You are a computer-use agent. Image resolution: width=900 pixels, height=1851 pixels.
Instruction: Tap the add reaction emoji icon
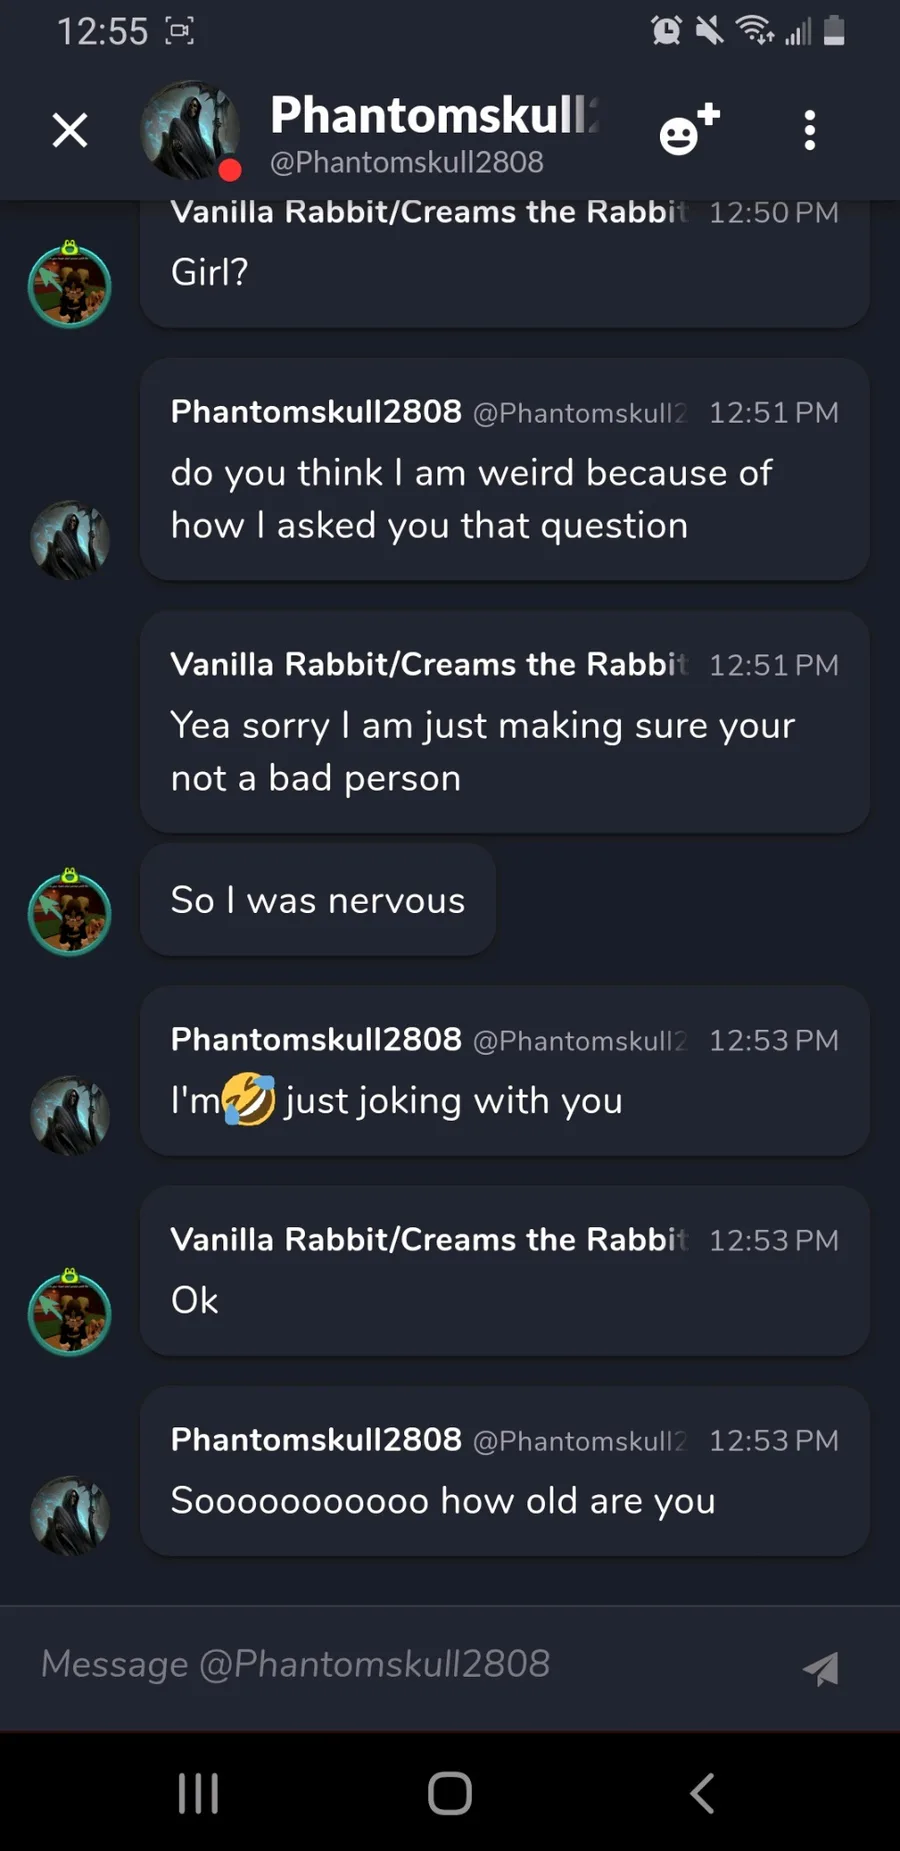coord(689,130)
